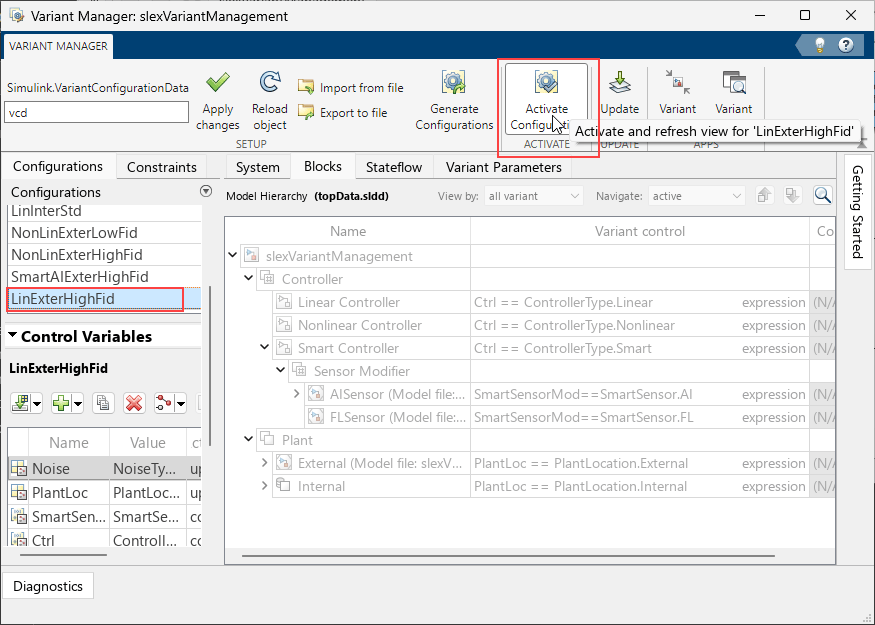875x625 pixels.
Task: Click Generate Configurations icon
Action: 454,82
